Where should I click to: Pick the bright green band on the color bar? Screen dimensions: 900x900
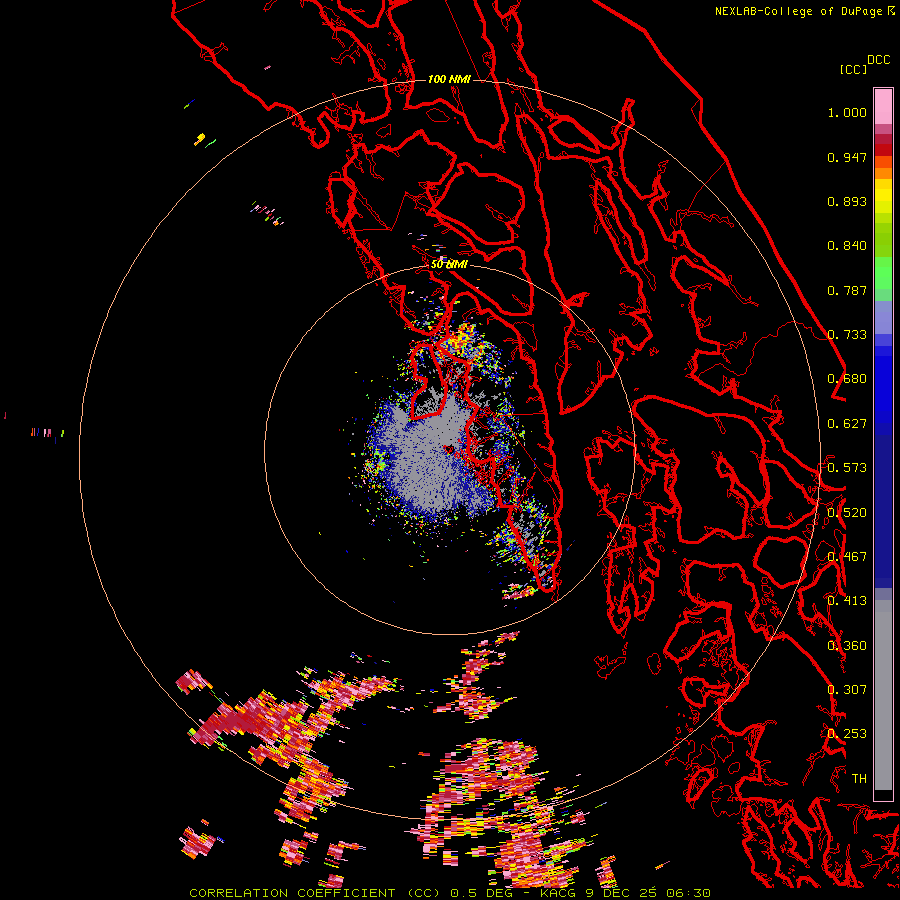pyautogui.click(x=883, y=273)
